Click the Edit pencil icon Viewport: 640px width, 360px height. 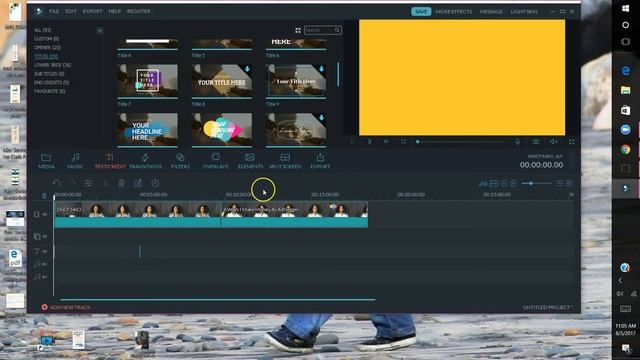click(138, 183)
